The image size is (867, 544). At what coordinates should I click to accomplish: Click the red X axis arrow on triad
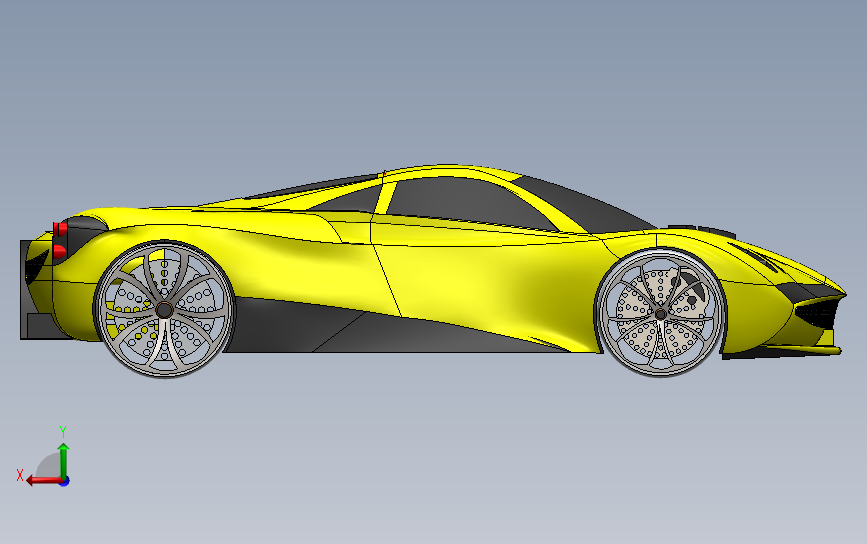(43, 480)
